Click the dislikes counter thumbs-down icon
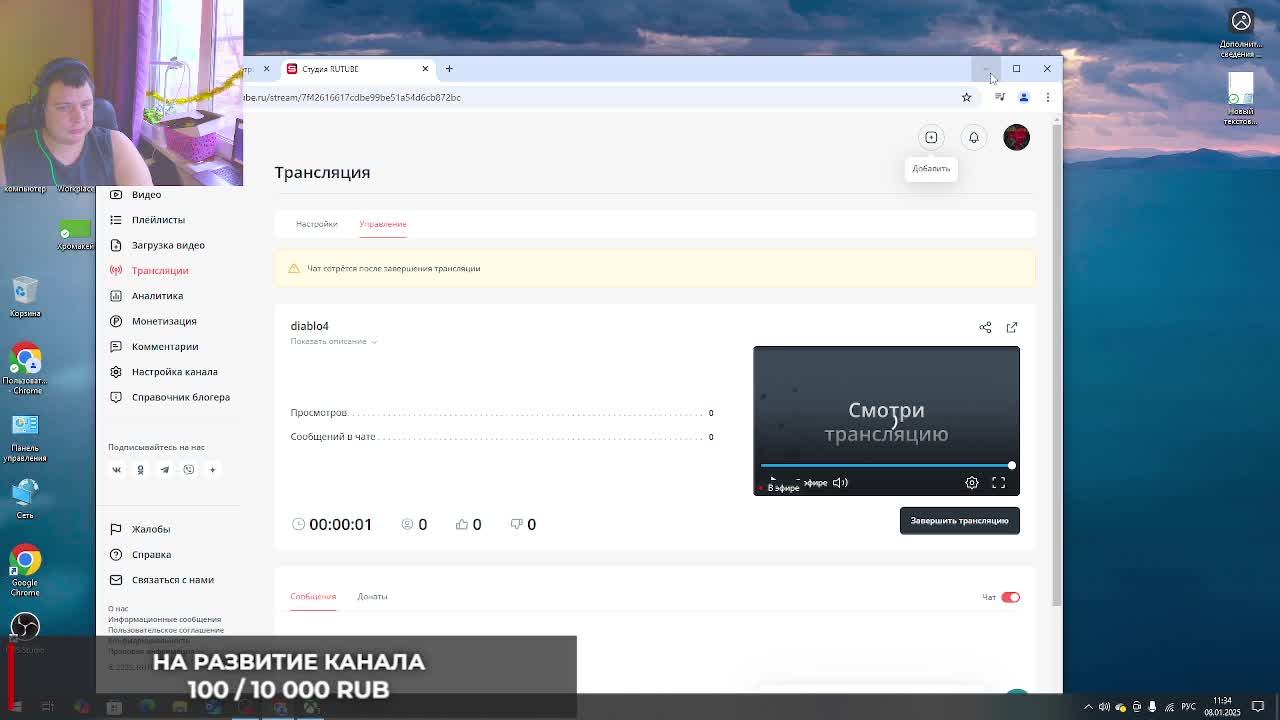 (517, 524)
